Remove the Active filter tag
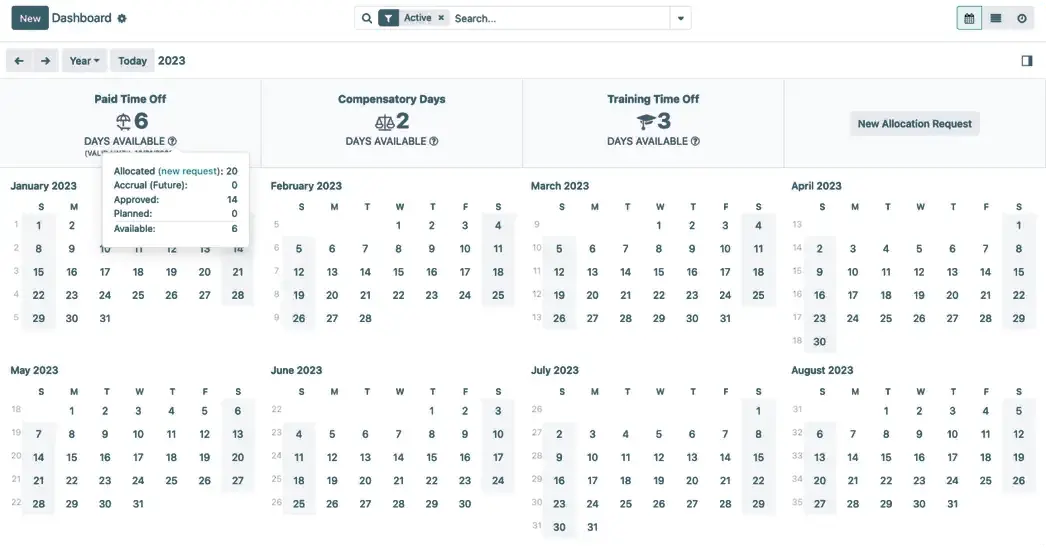 coord(441,18)
